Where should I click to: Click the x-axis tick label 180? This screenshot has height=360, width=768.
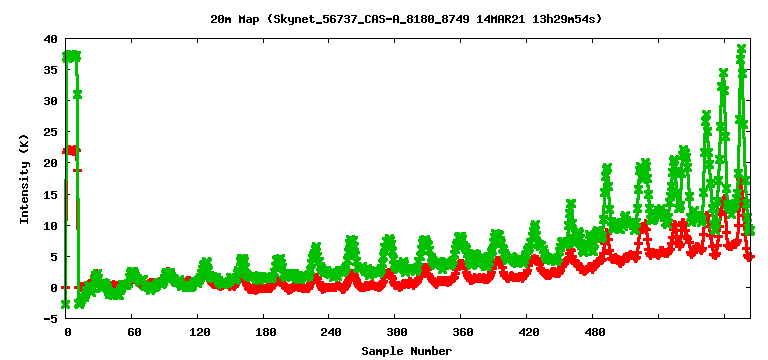(x=264, y=333)
